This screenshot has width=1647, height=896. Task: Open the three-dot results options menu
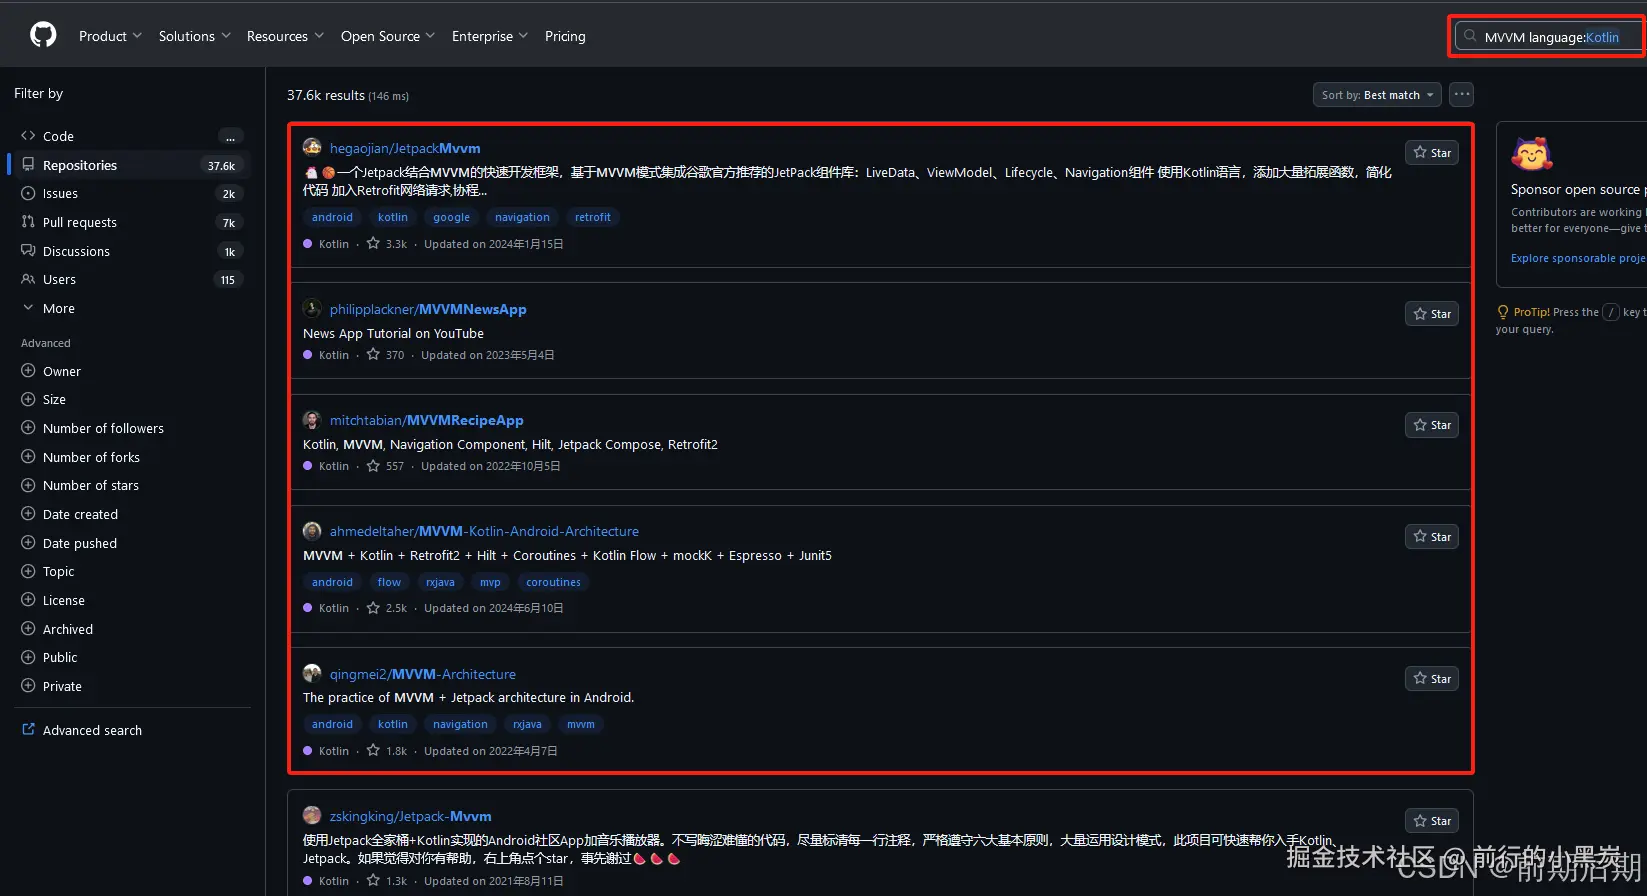pos(1462,94)
